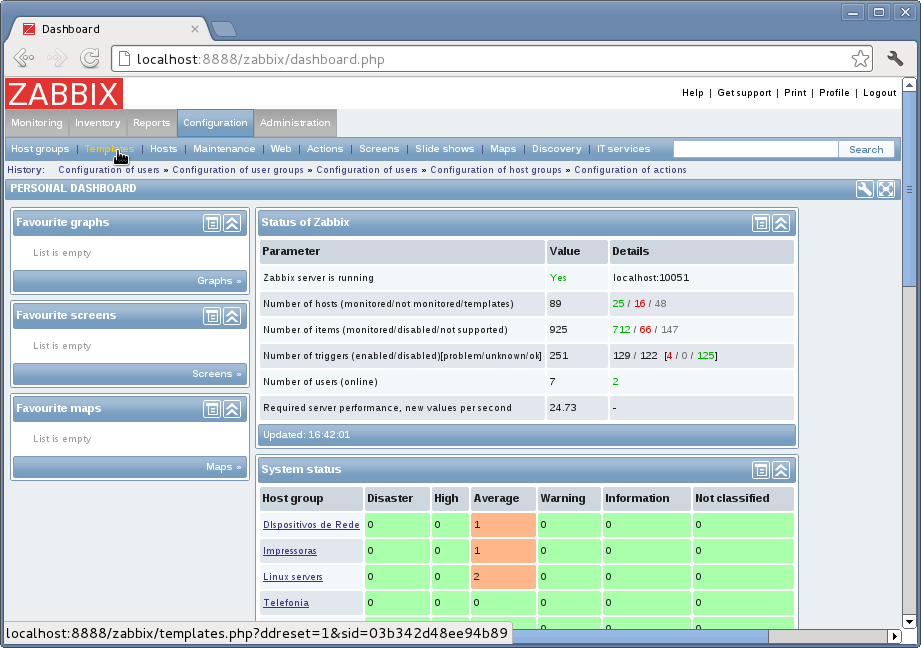This screenshot has height=648, width=921.
Task: Open the Help link
Action: 693,93
